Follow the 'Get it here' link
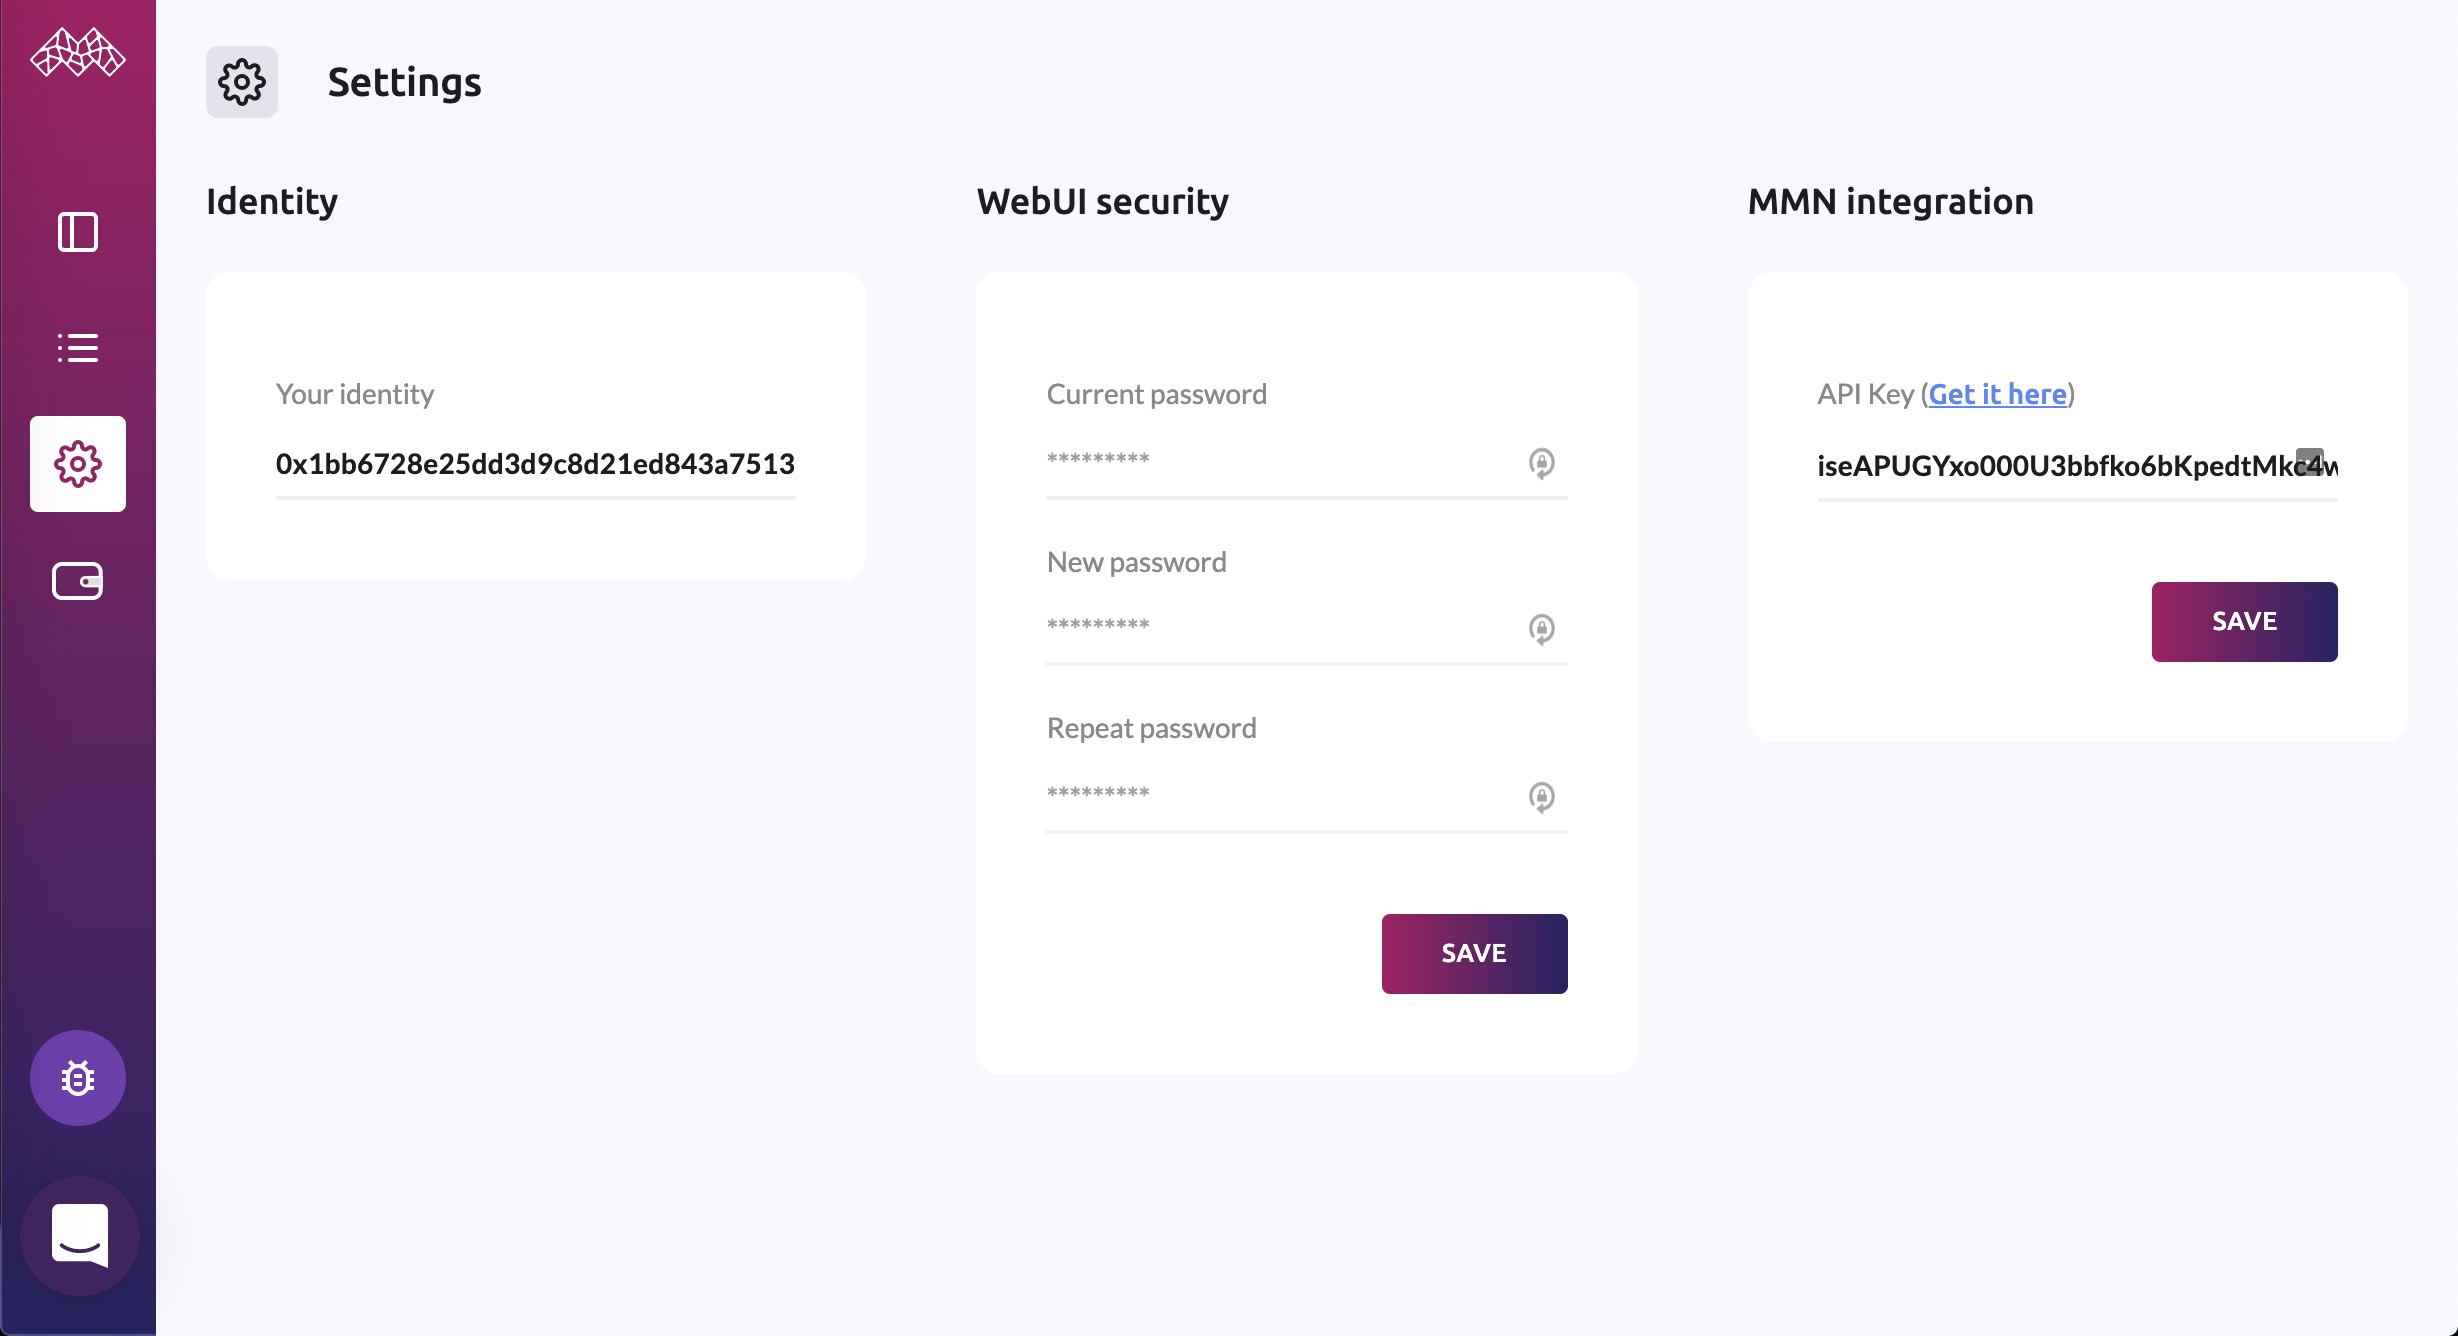Viewport: 2458px width, 1336px height. pyautogui.click(x=1997, y=394)
